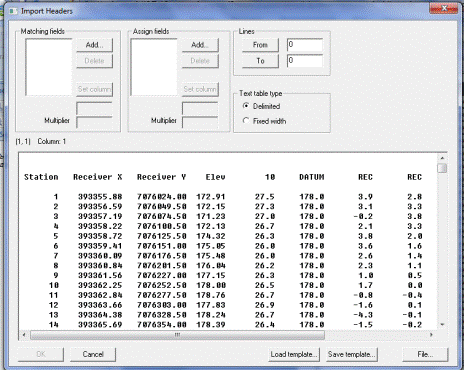The image size is (464, 370).
Task: Focus Matching fields Multiplier input
Action: click(94, 122)
